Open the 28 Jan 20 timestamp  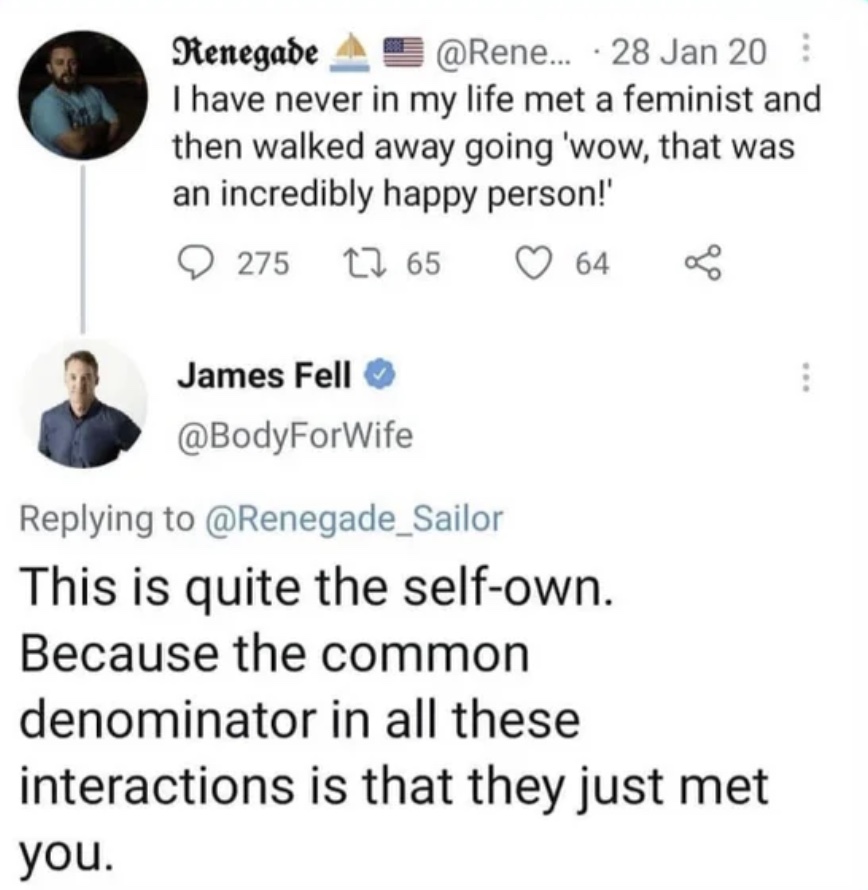pos(689,52)
